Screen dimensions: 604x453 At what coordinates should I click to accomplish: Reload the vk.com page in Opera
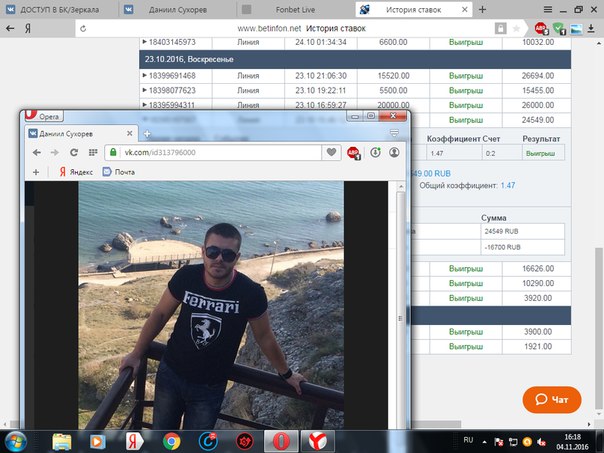pos(74,153)
